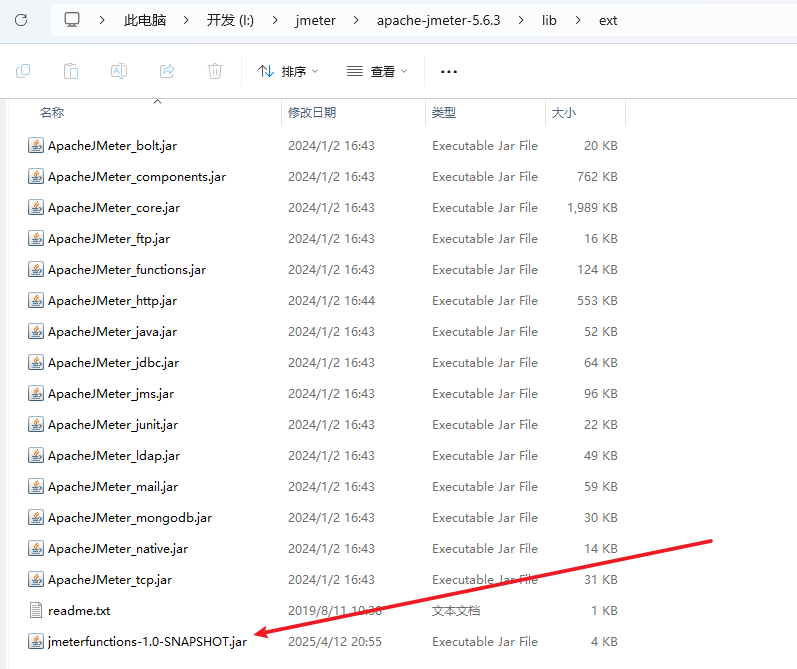Expand the chevron between lib and ext
The image size is (797, 669).
pos(579,20)
